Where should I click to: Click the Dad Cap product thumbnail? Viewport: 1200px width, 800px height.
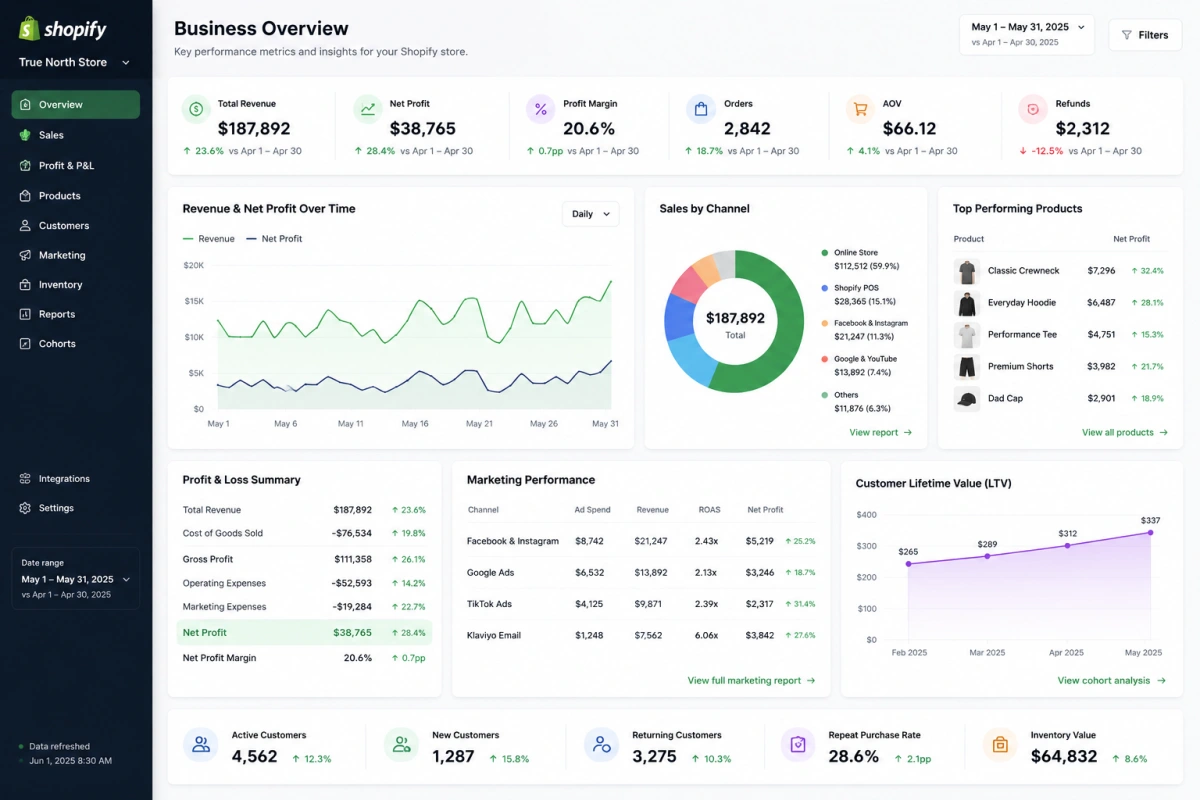pos(966,399)
